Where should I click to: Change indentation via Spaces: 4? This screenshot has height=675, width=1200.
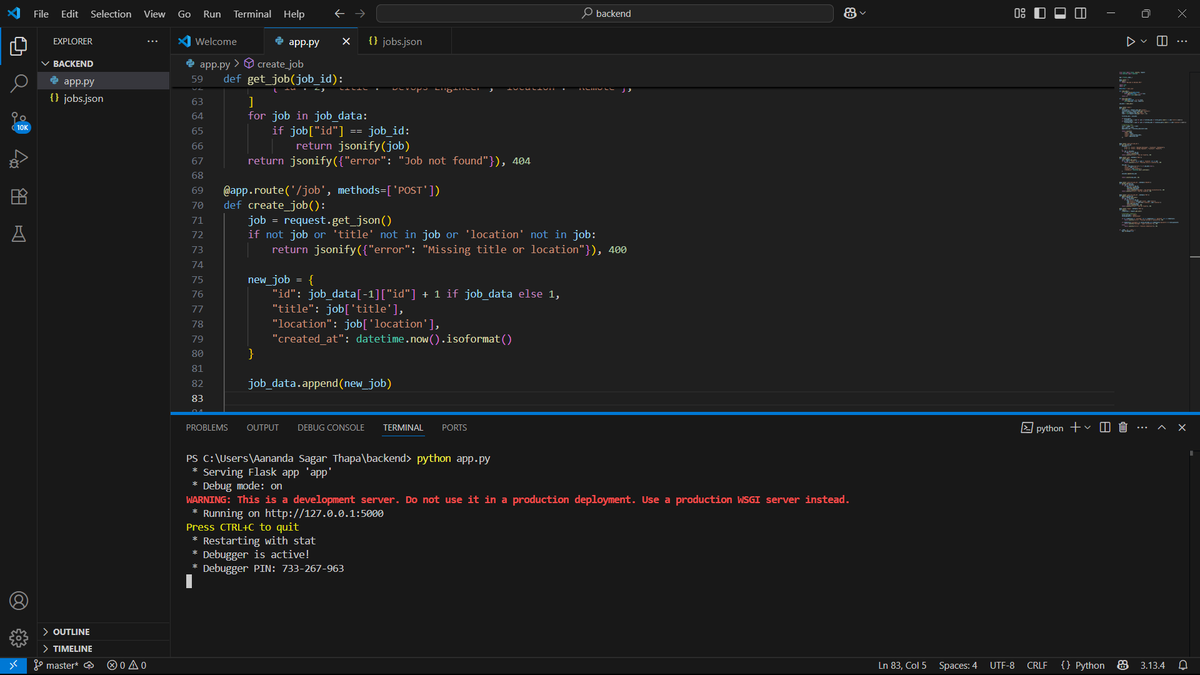click(x=958, y=665)
